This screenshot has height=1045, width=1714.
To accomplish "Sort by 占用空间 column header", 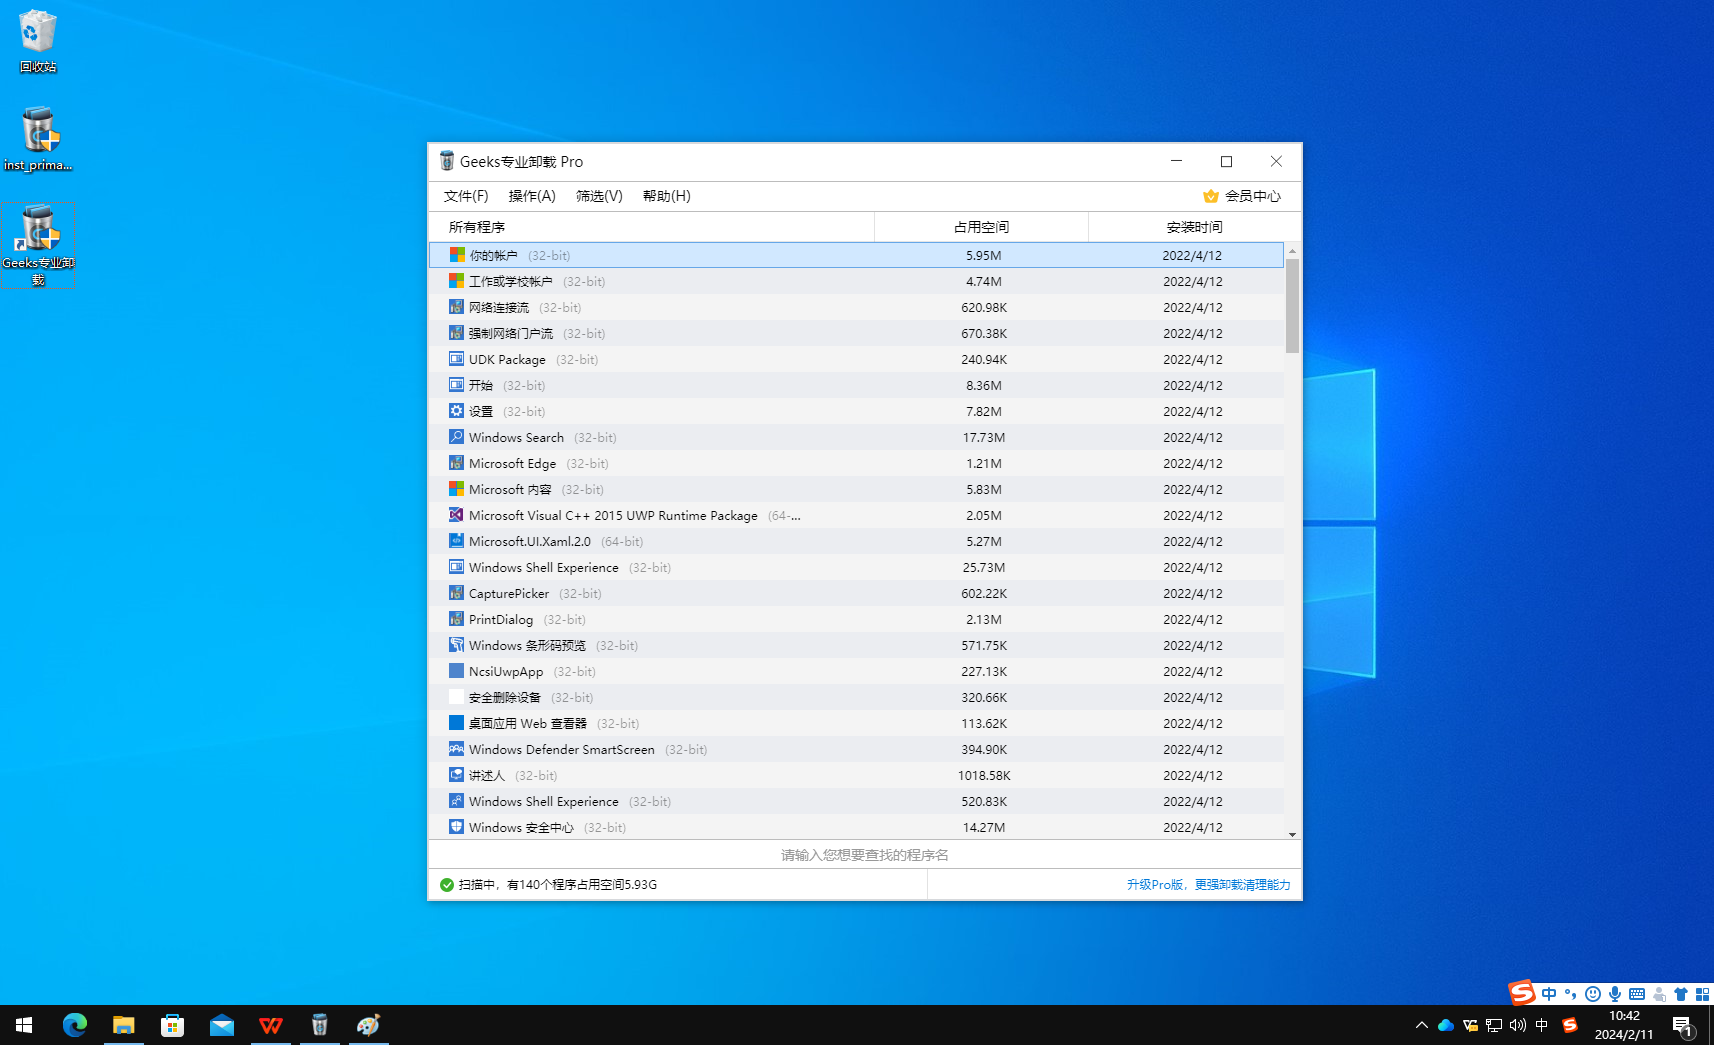I will point(981,227).
